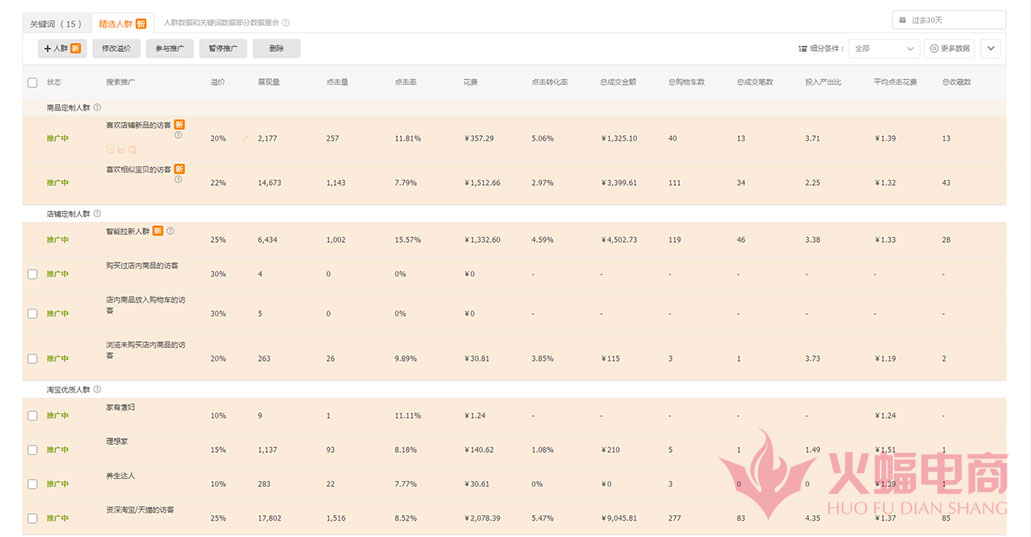Click the 修改溢价 button

pyautogui.click(x=116, y=48)
